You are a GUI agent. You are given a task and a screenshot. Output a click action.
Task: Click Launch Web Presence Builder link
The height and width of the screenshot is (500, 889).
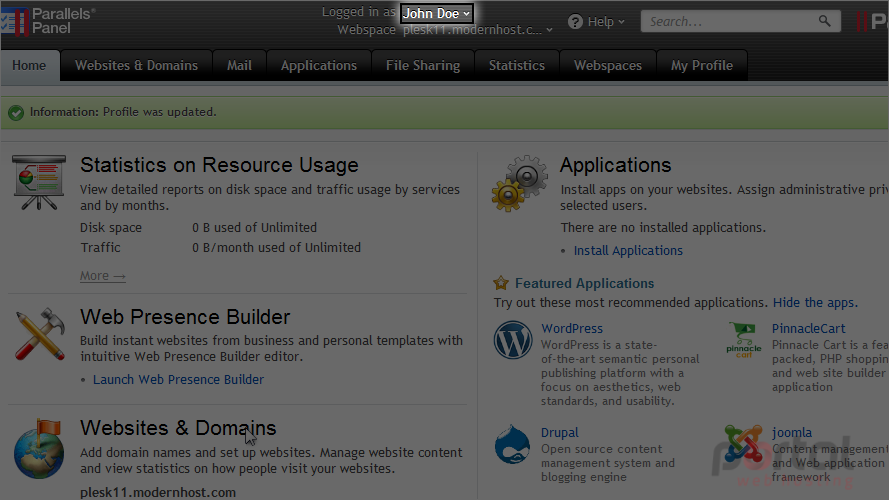[x=179, y=379]
